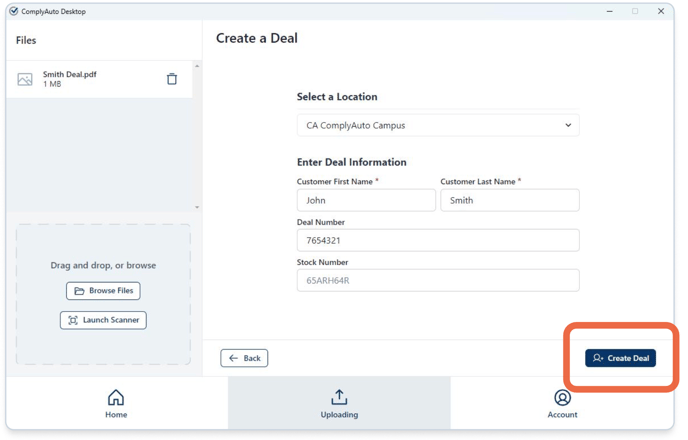
Task: Click the Back button
Action: [244, 358]
